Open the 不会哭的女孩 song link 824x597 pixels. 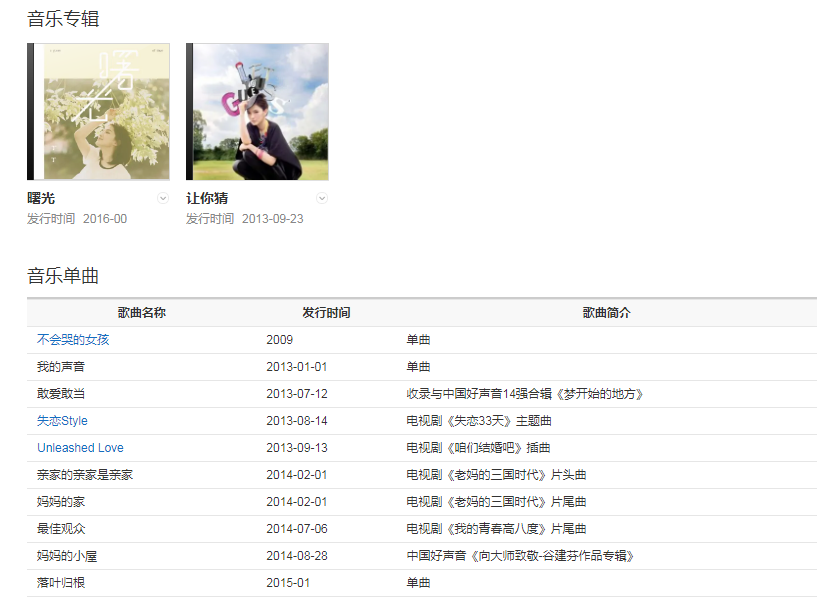73,340
